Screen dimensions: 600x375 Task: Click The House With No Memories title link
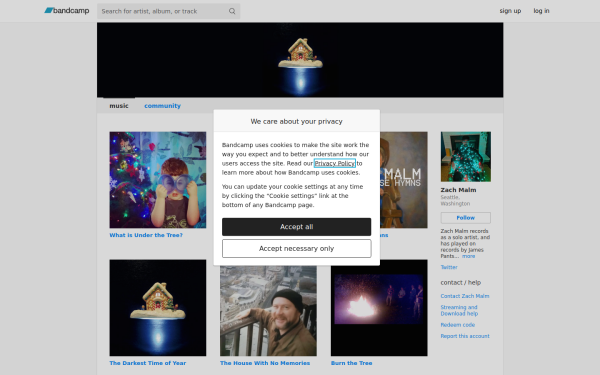tap(265, 363)
